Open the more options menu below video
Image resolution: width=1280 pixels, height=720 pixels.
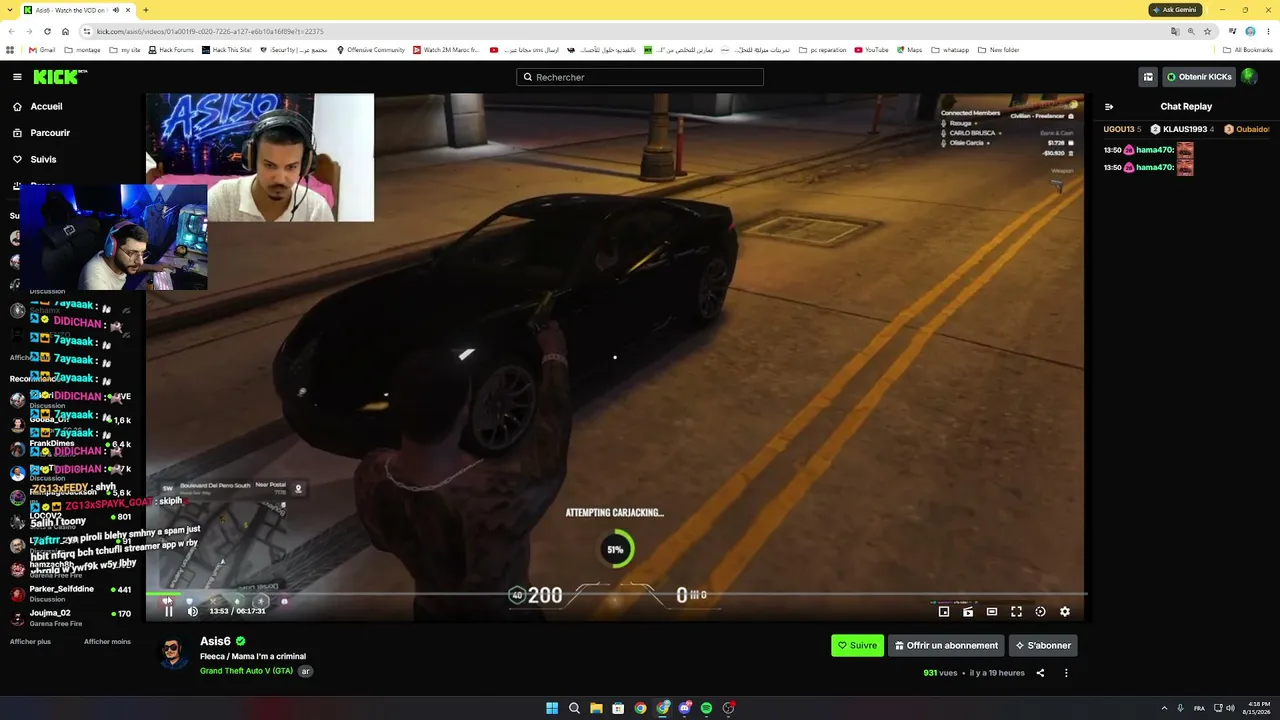point(1066,673)
